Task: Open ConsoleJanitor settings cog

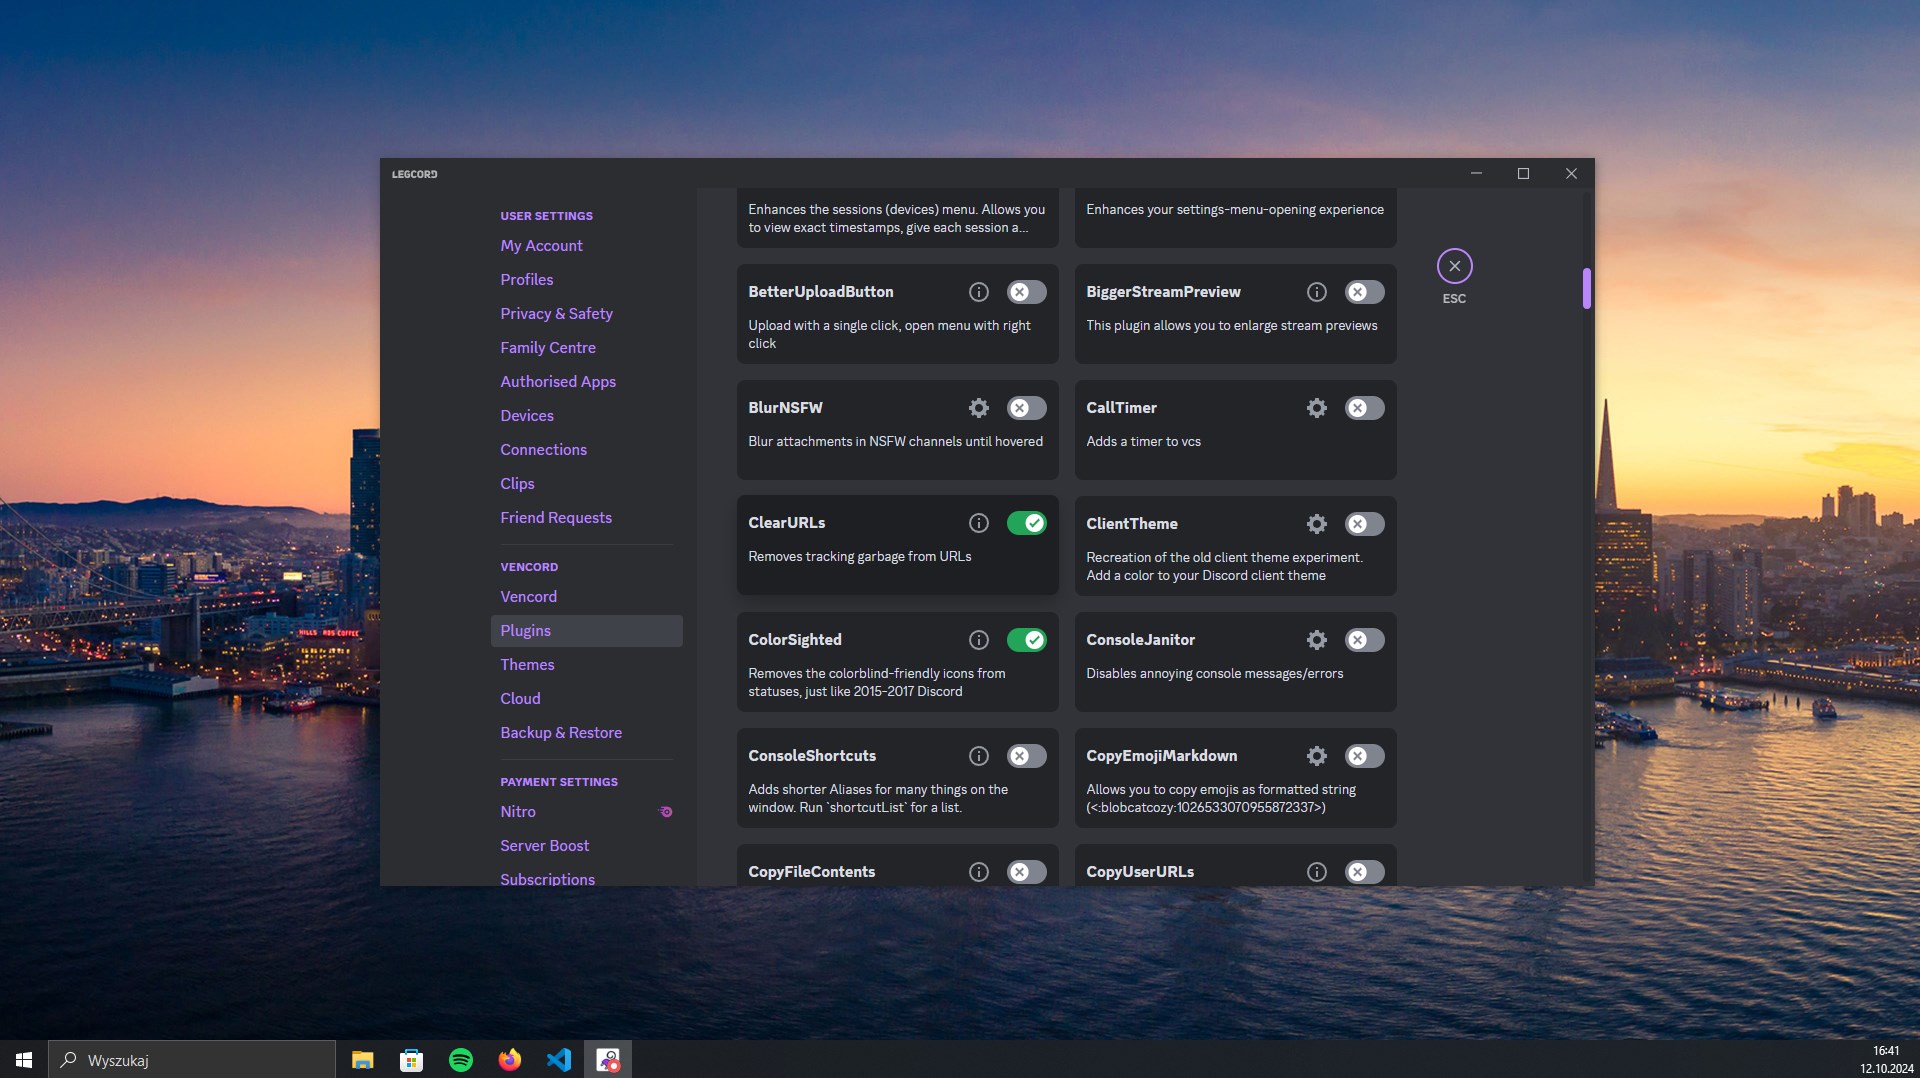Action: 1316,639
